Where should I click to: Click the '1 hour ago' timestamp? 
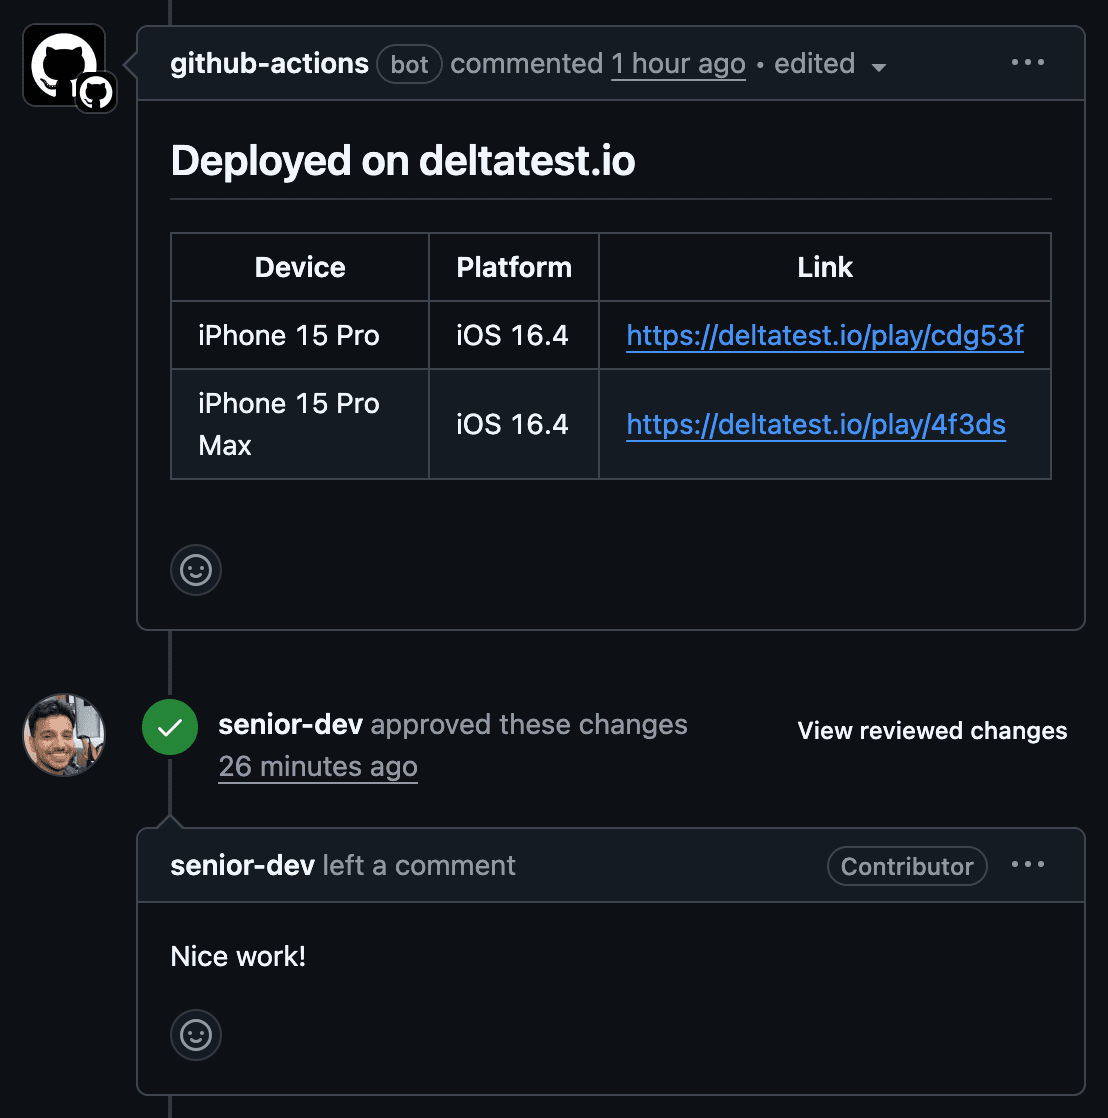[678, 64]
